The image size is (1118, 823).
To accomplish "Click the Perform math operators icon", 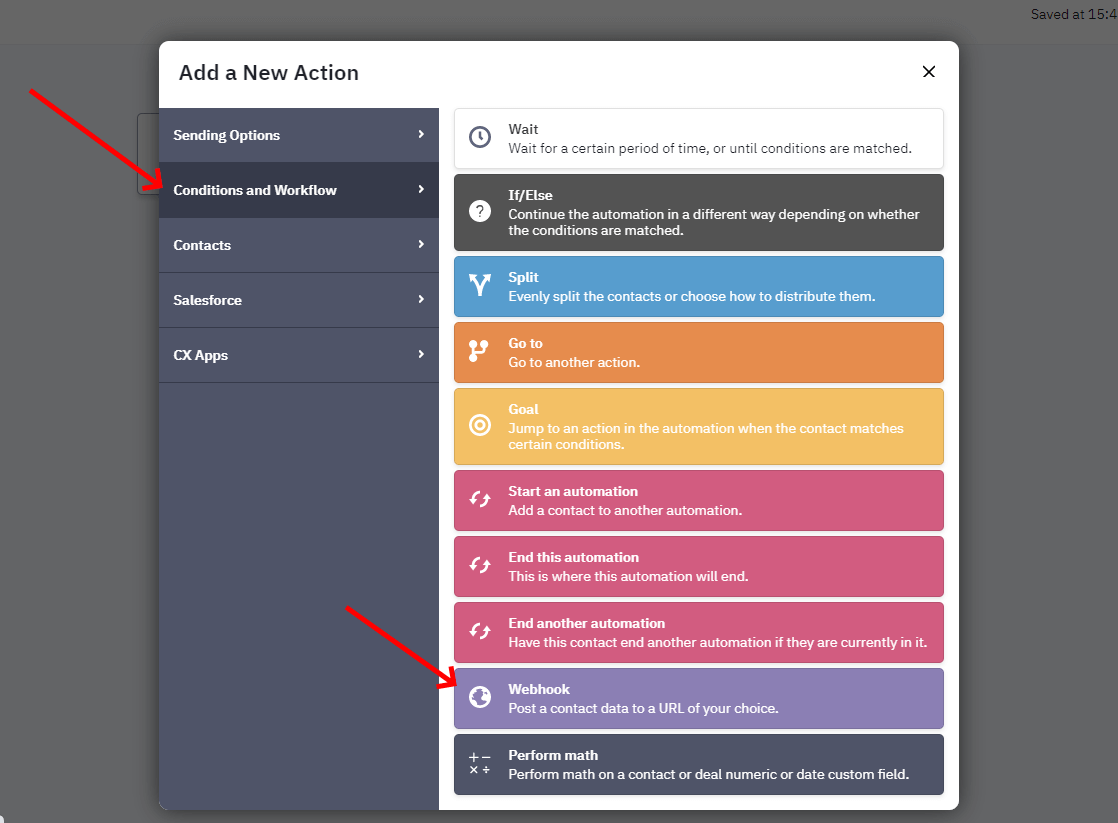I will click(480, 764).
